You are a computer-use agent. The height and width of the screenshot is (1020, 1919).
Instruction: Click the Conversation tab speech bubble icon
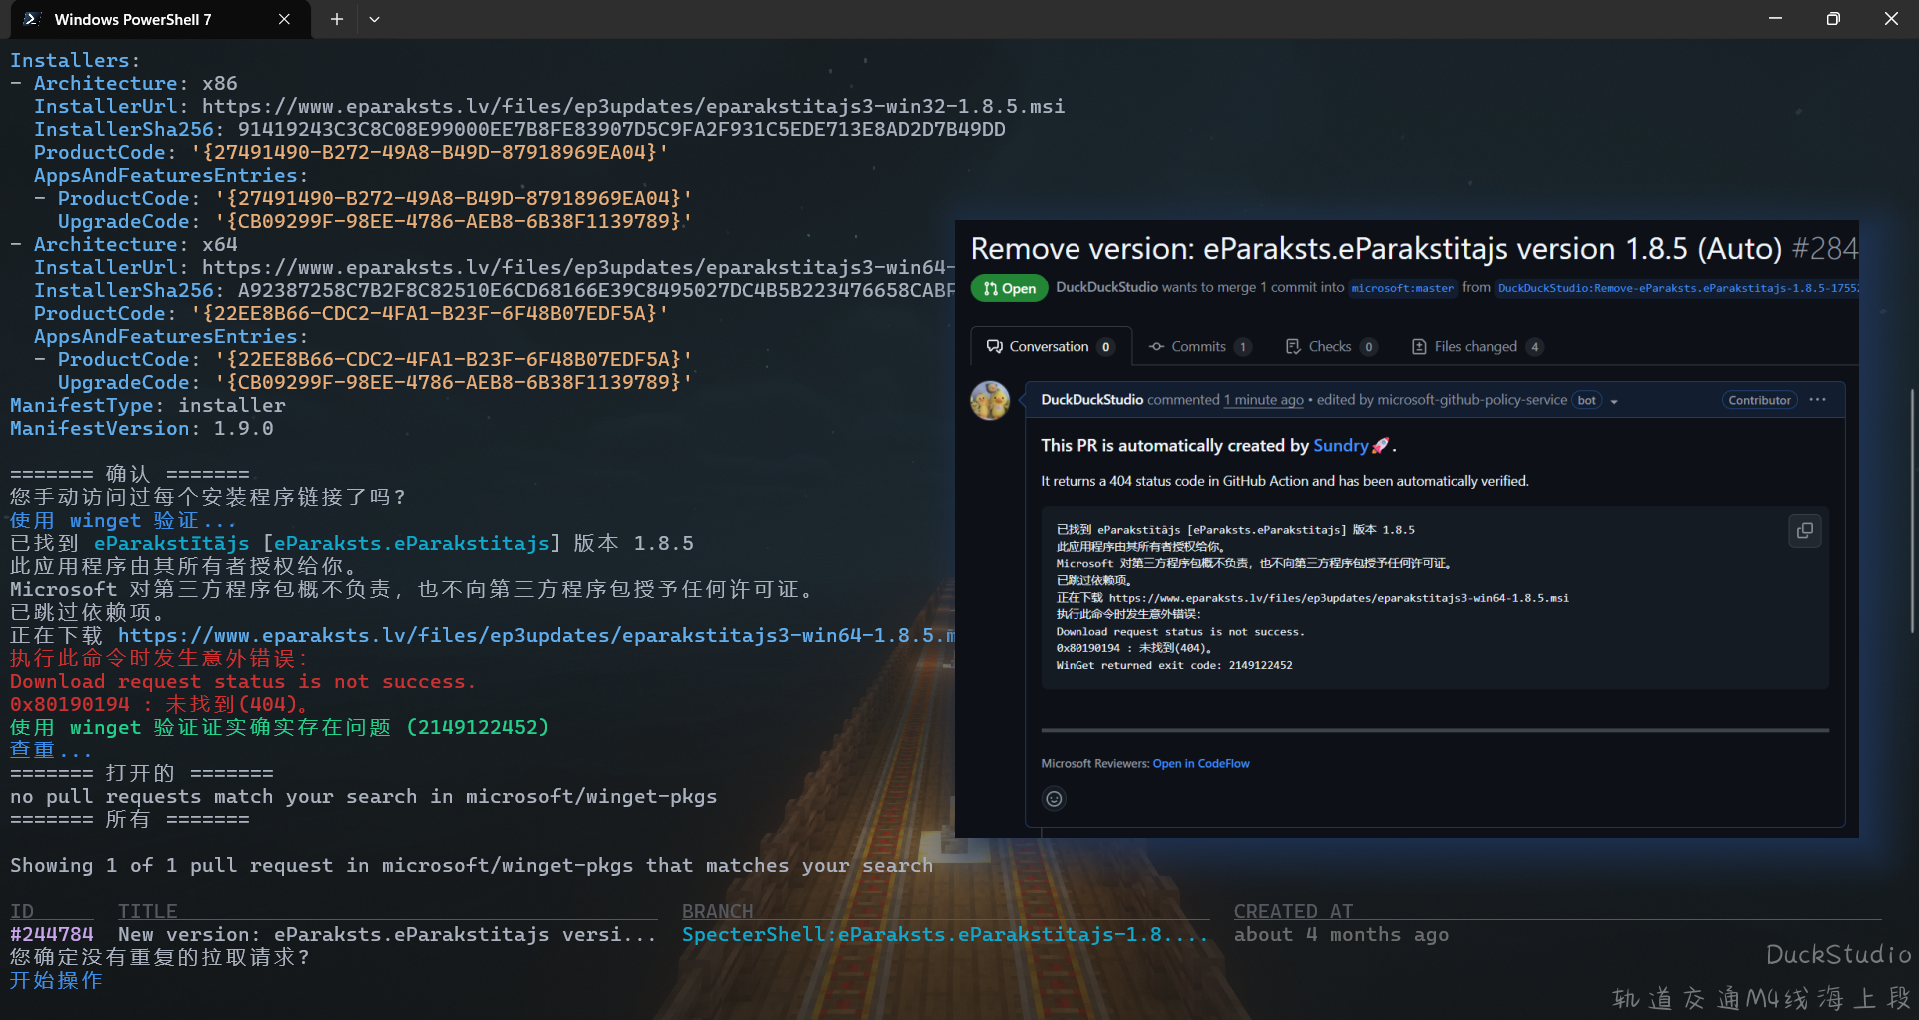click(994, 346)
